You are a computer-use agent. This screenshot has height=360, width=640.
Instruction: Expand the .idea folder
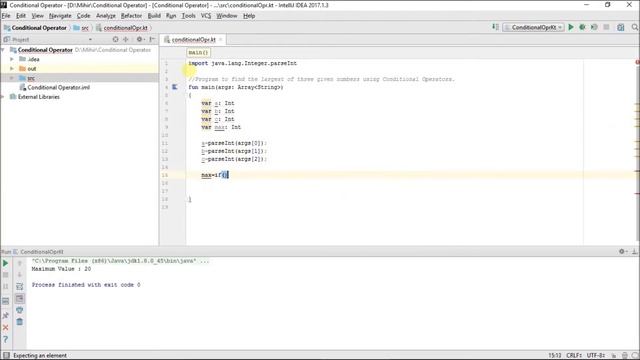coord(12,59)
